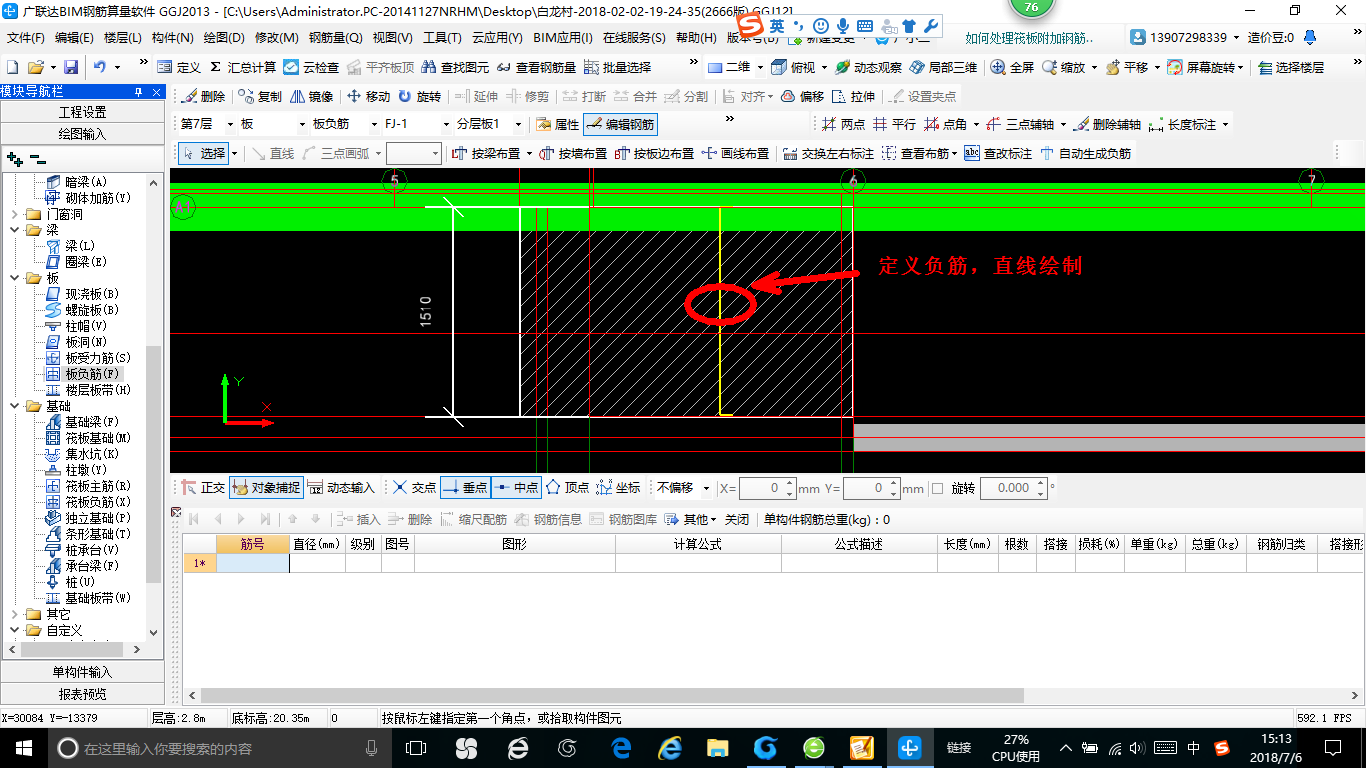Toggle 动态输入 (Dynamic Input)
The width and height of the screenshot is (1366, 768).
click(x=341, y=488)
